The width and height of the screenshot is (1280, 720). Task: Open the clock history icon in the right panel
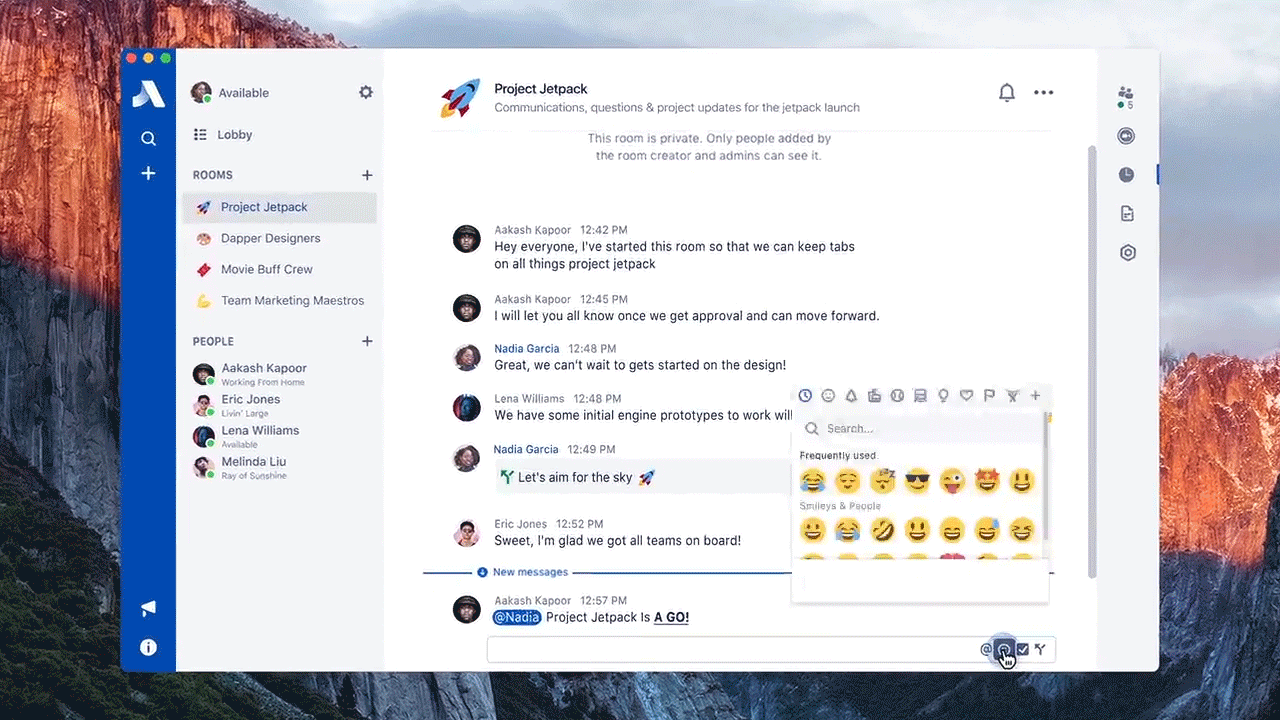click(x=1127, y=175)
